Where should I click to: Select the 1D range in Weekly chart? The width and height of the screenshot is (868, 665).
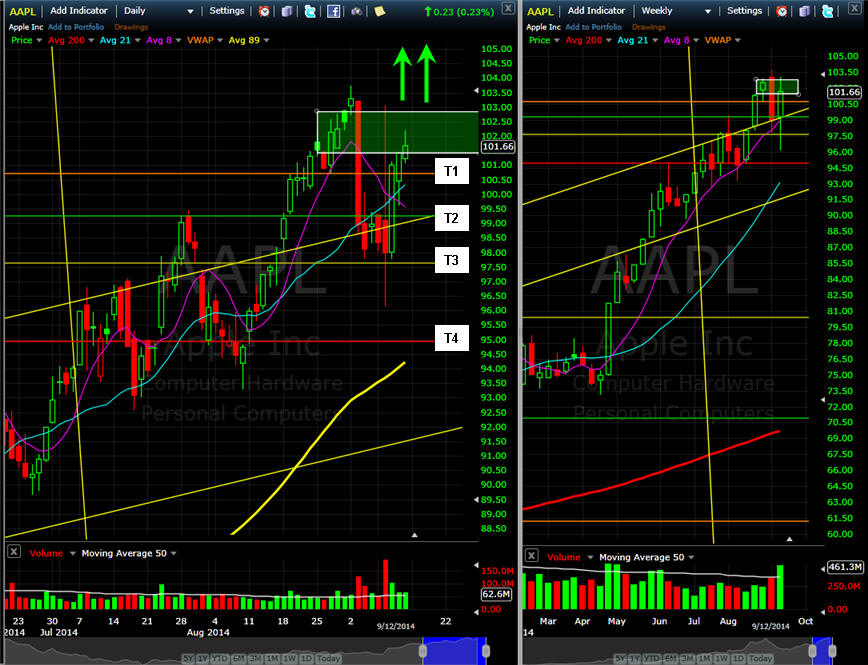[737, 658]
